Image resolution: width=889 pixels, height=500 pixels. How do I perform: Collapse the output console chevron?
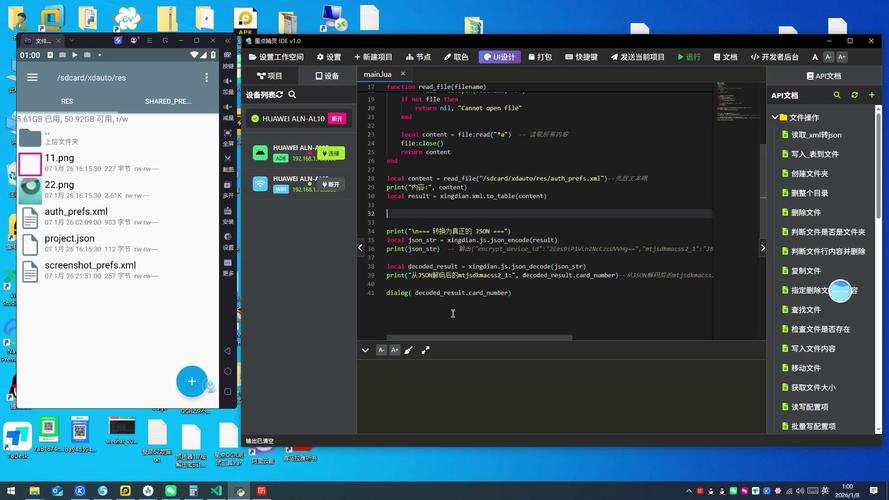click(x=365, y=350)
